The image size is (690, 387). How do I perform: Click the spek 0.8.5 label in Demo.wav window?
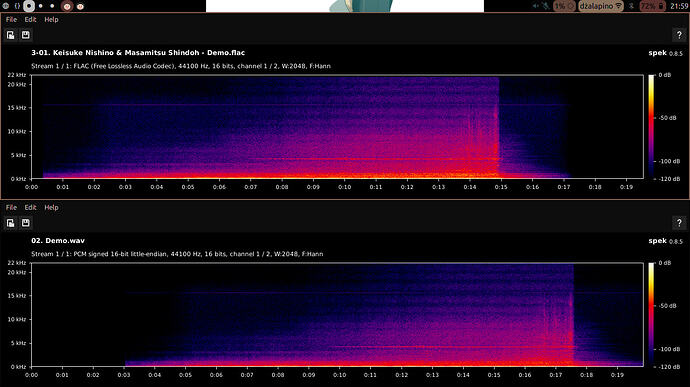tap(665, 241)
